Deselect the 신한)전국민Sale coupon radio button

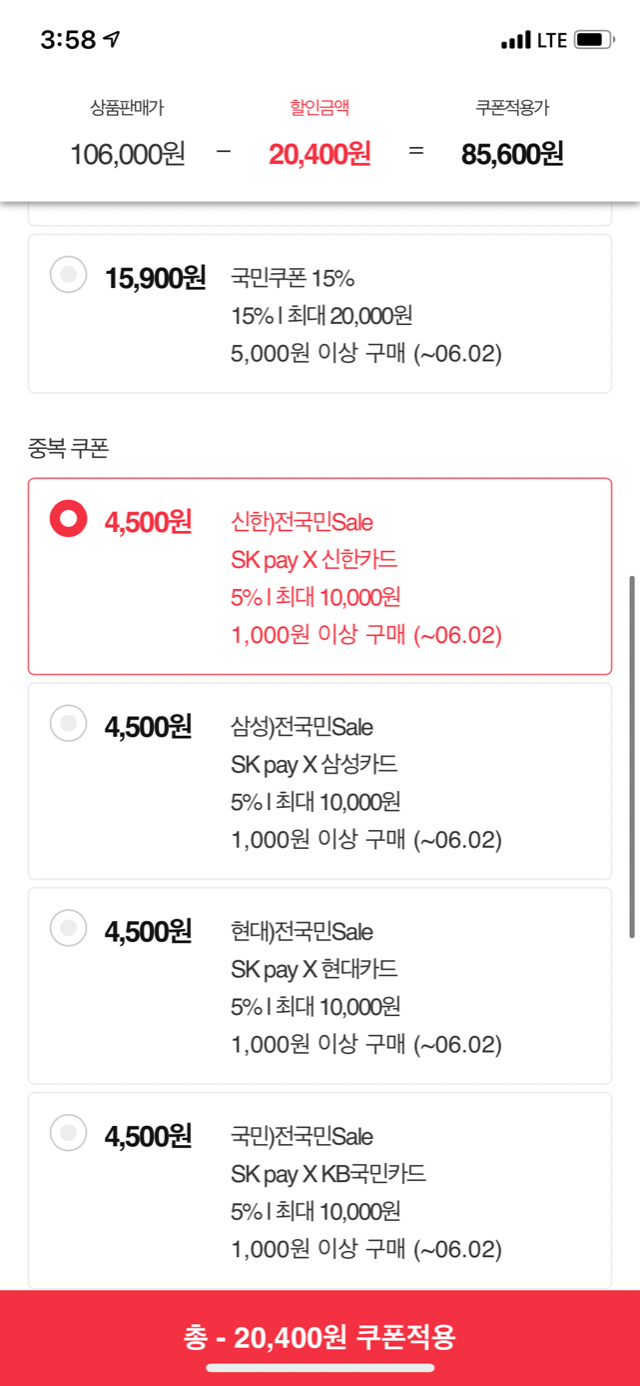click(x=68, y=518)
